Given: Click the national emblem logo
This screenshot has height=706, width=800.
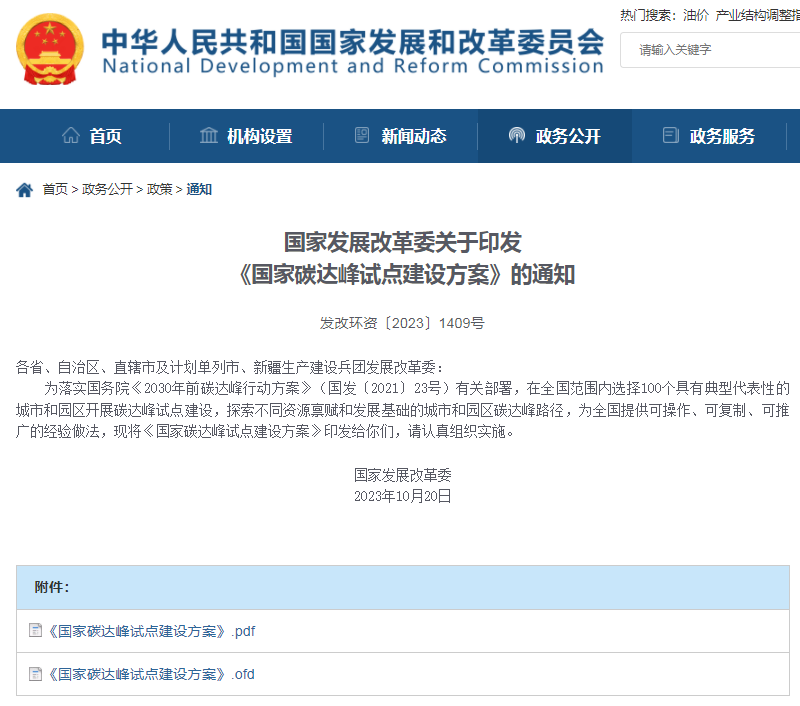Looking at the screenshot, I should point(50,49).
